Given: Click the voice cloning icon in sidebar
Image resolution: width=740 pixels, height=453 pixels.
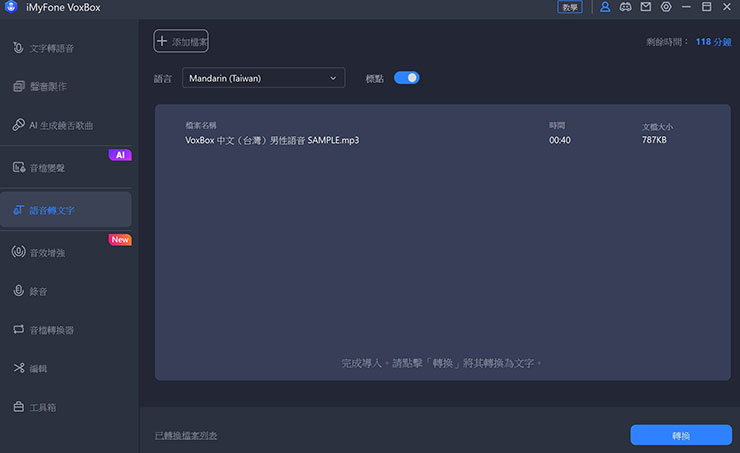Looking at the screenshot, I should (18, 86).
